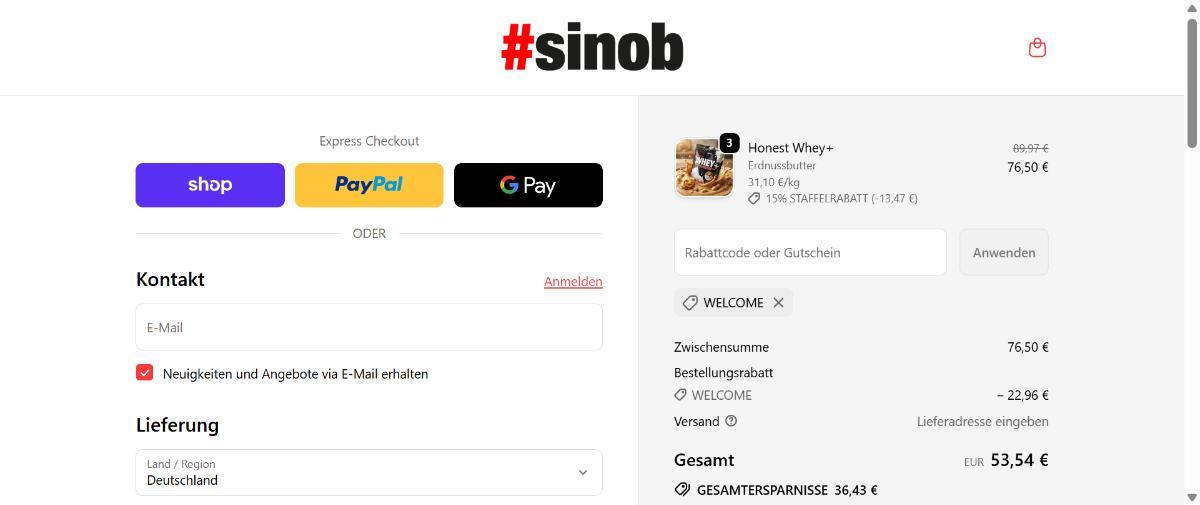The height and width of the screenshot is (505, 1200).
Task: Click the Anwenden apply button
Action: 1004,252
